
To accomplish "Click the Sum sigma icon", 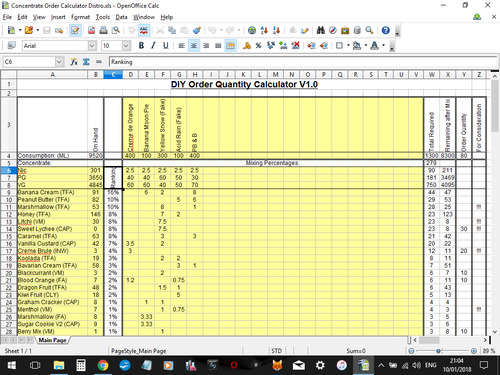I will [86, 62].
